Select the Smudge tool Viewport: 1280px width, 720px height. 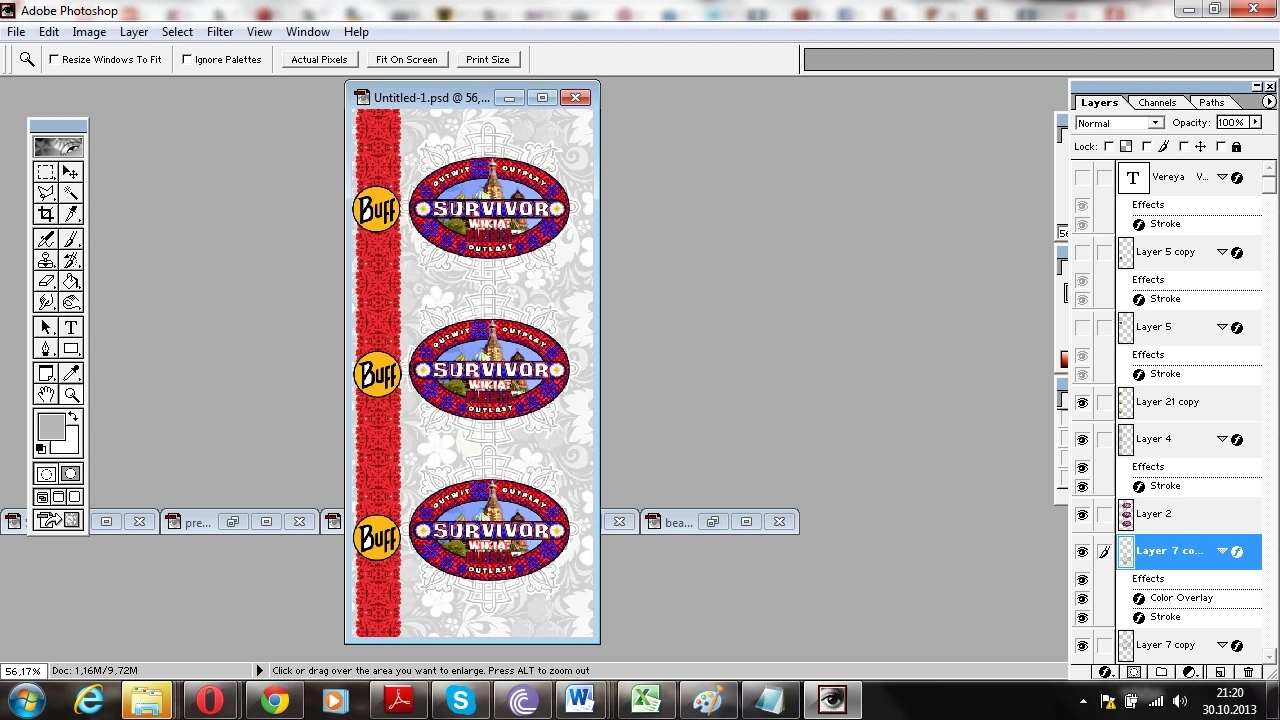pos(46,302)
